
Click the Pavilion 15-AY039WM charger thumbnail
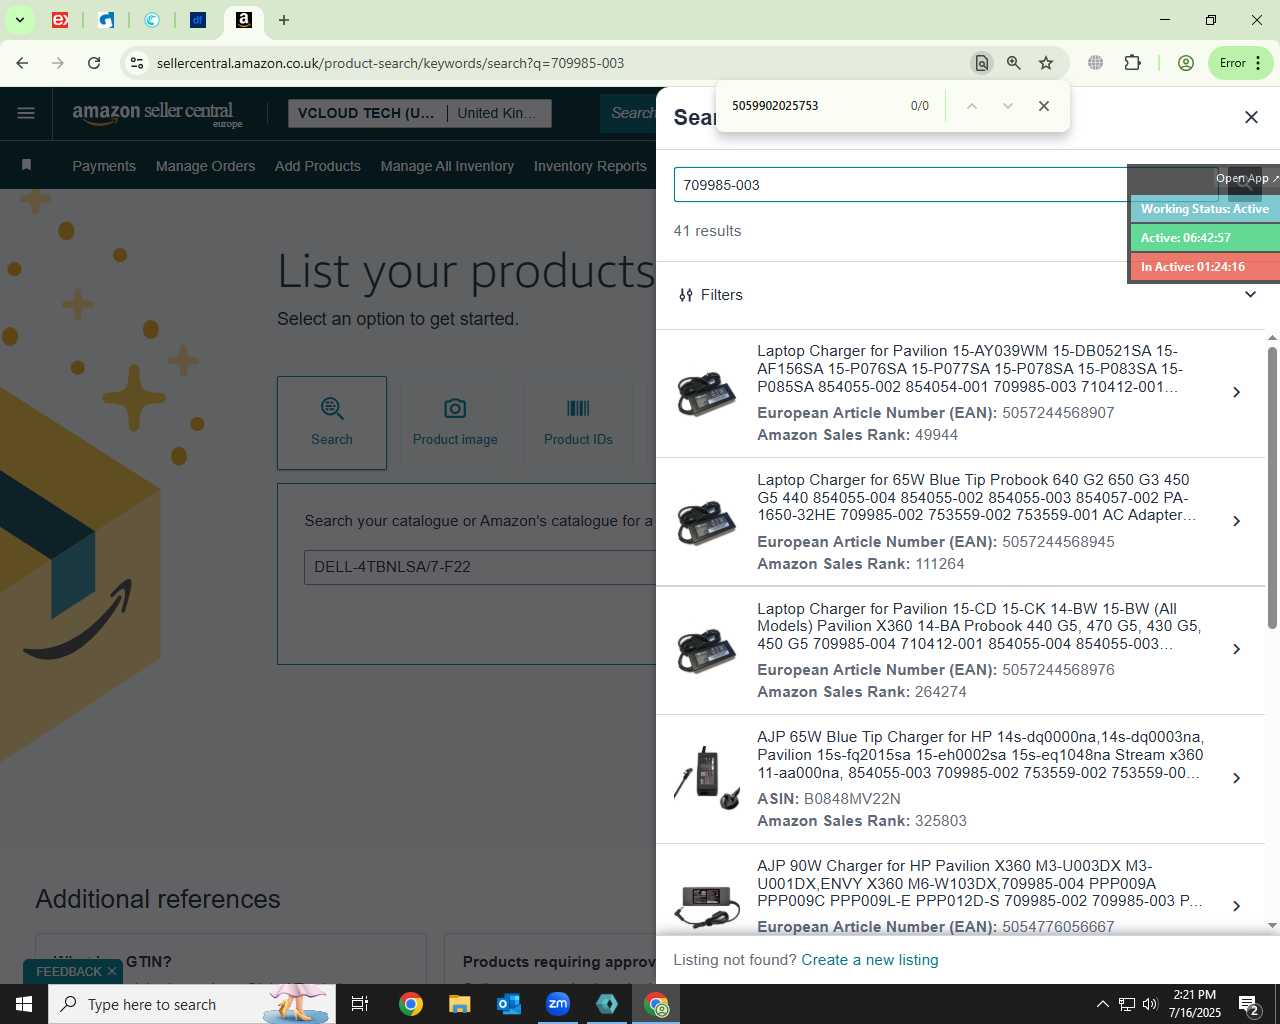pos(707,393)
